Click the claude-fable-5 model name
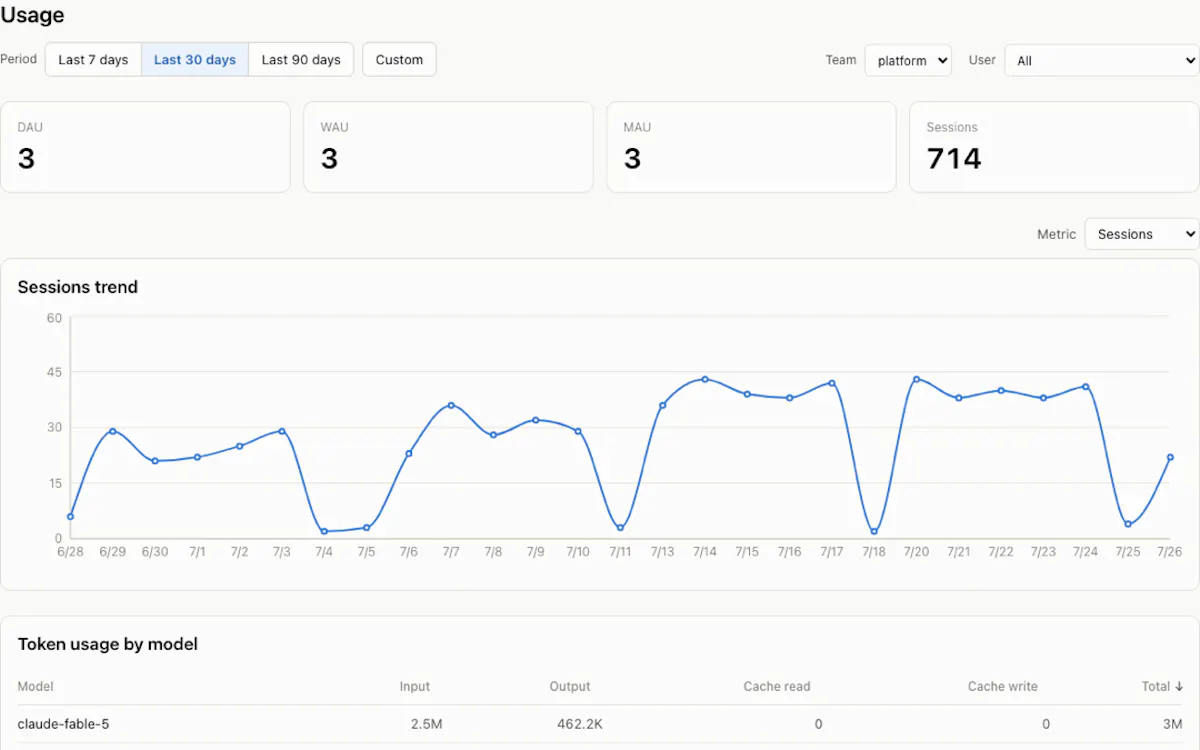The width and height of the screenshot is (1200, 750). coord(63,724)
